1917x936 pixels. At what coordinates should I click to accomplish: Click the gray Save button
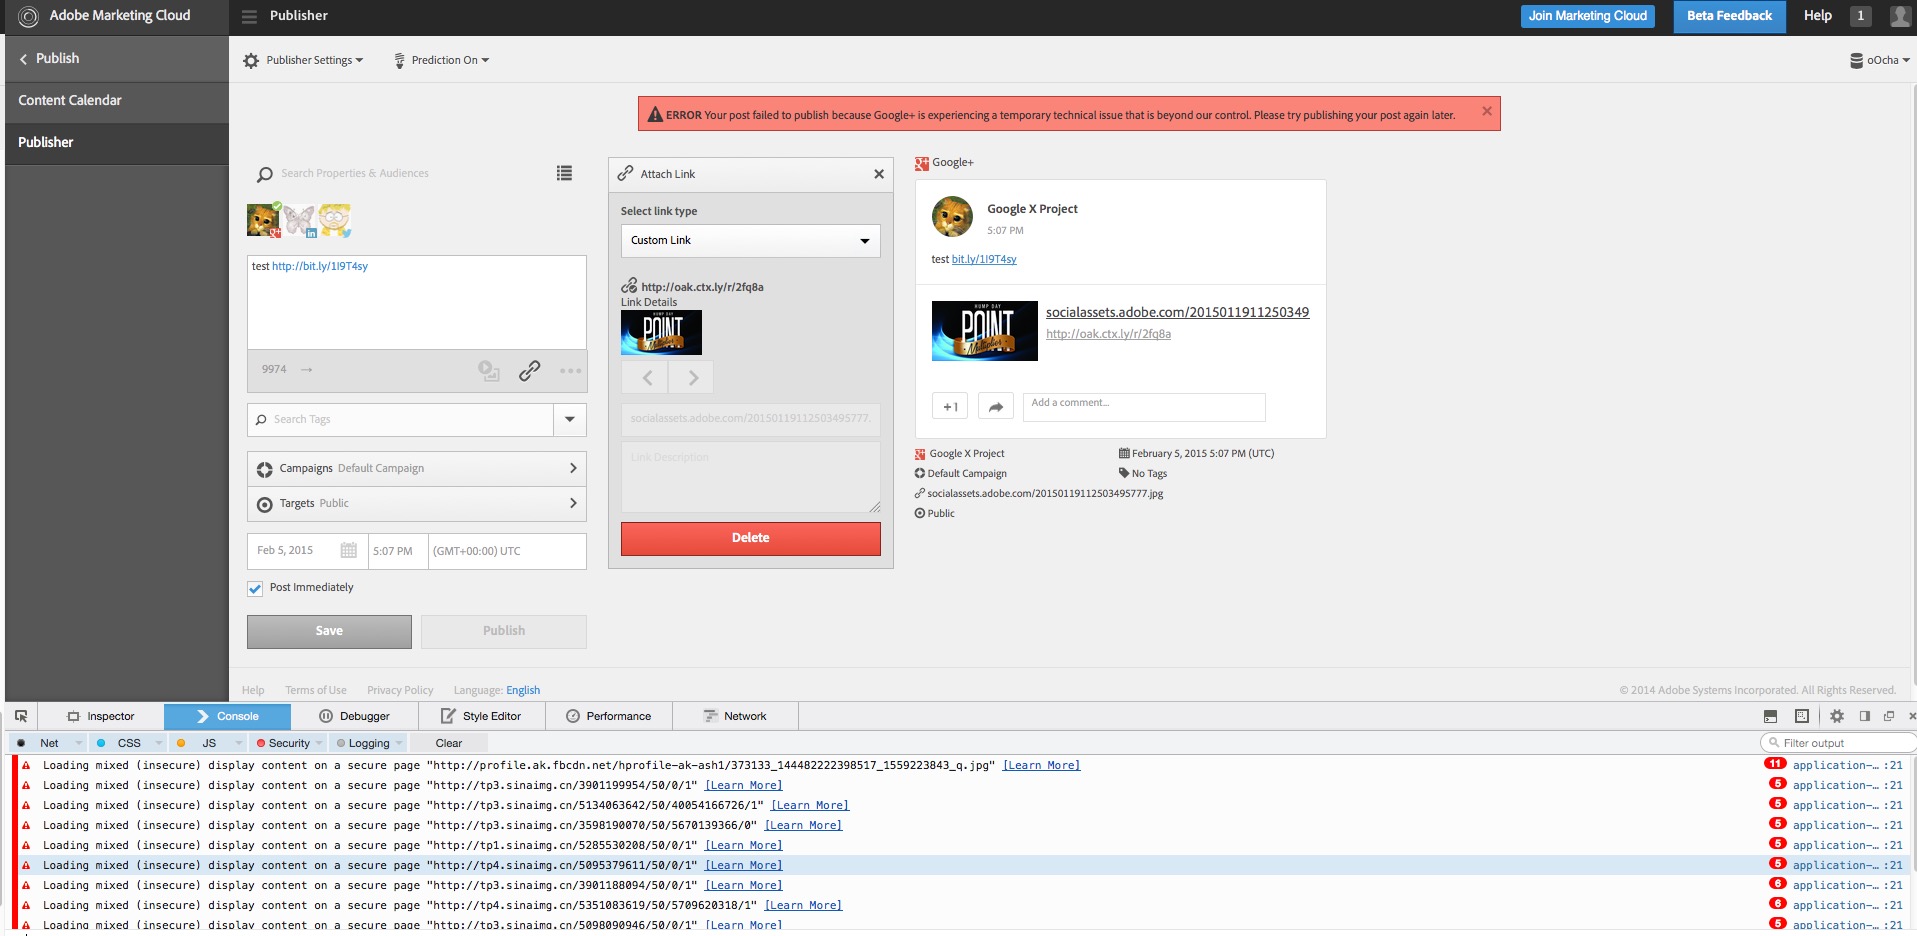pyautogui.click(x=329, y=631)
